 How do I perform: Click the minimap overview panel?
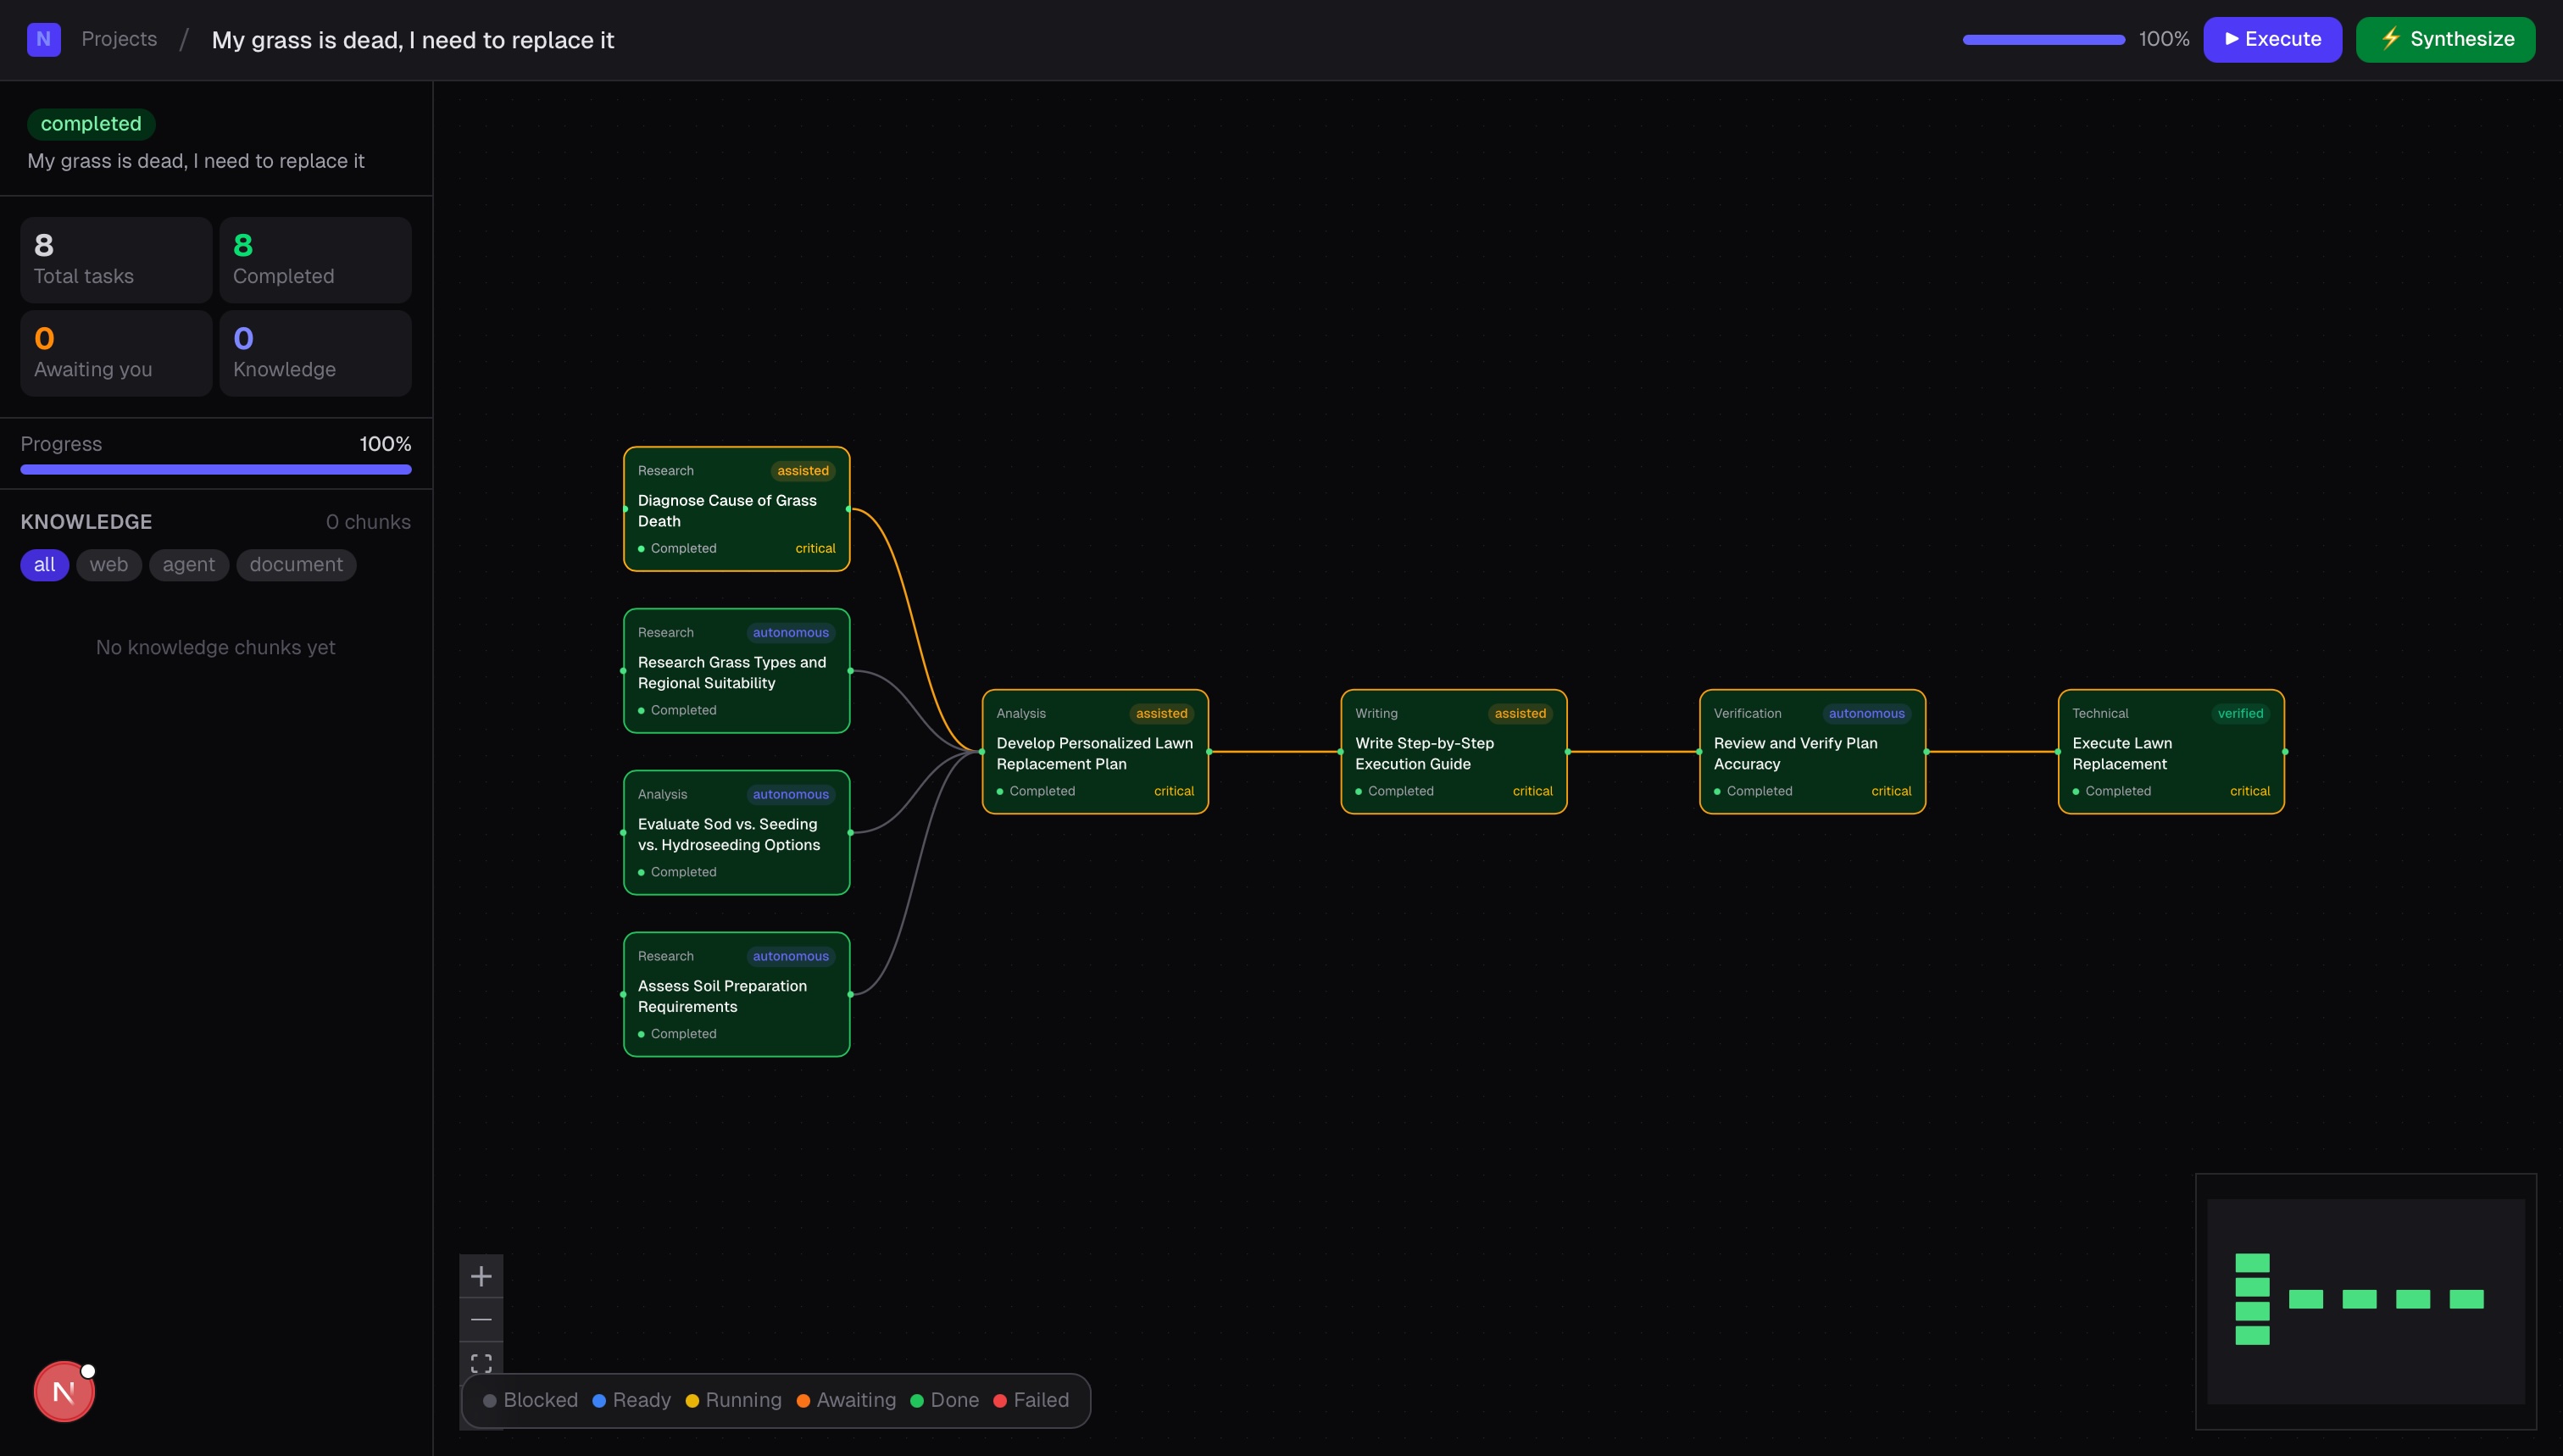[2365, 1300]
